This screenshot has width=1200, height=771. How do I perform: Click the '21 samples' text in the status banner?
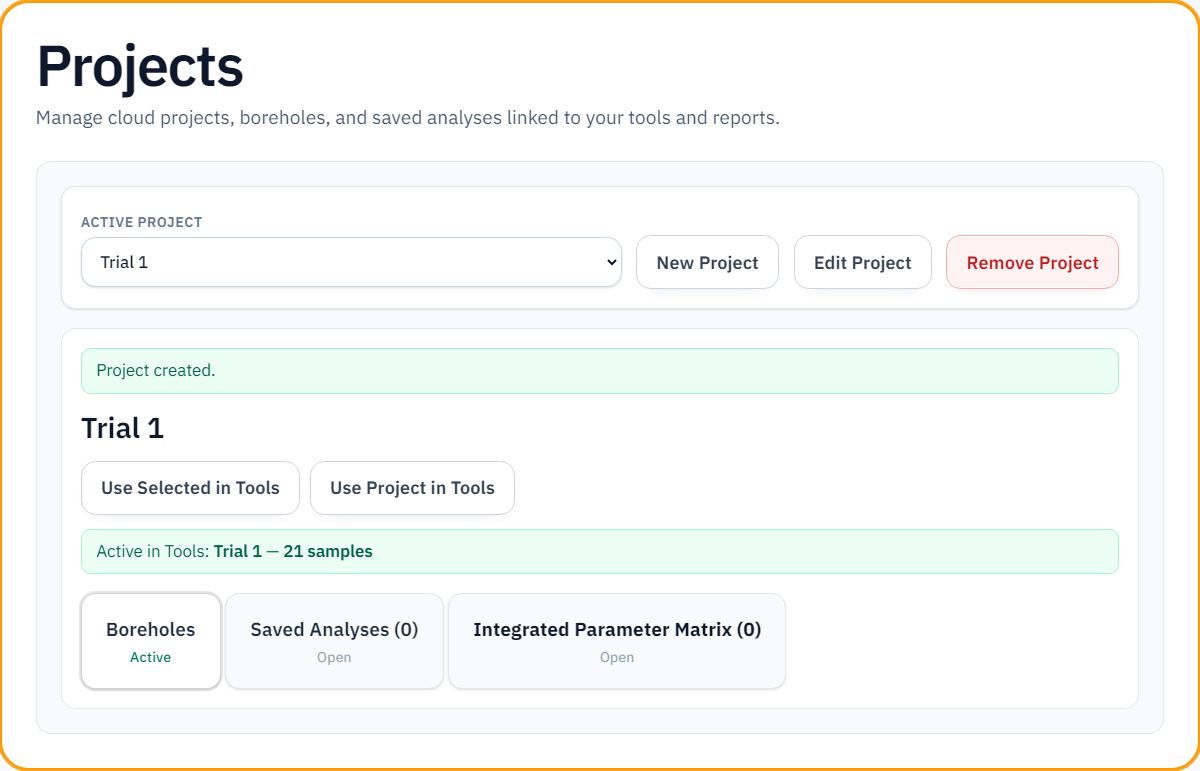point(328,551)
